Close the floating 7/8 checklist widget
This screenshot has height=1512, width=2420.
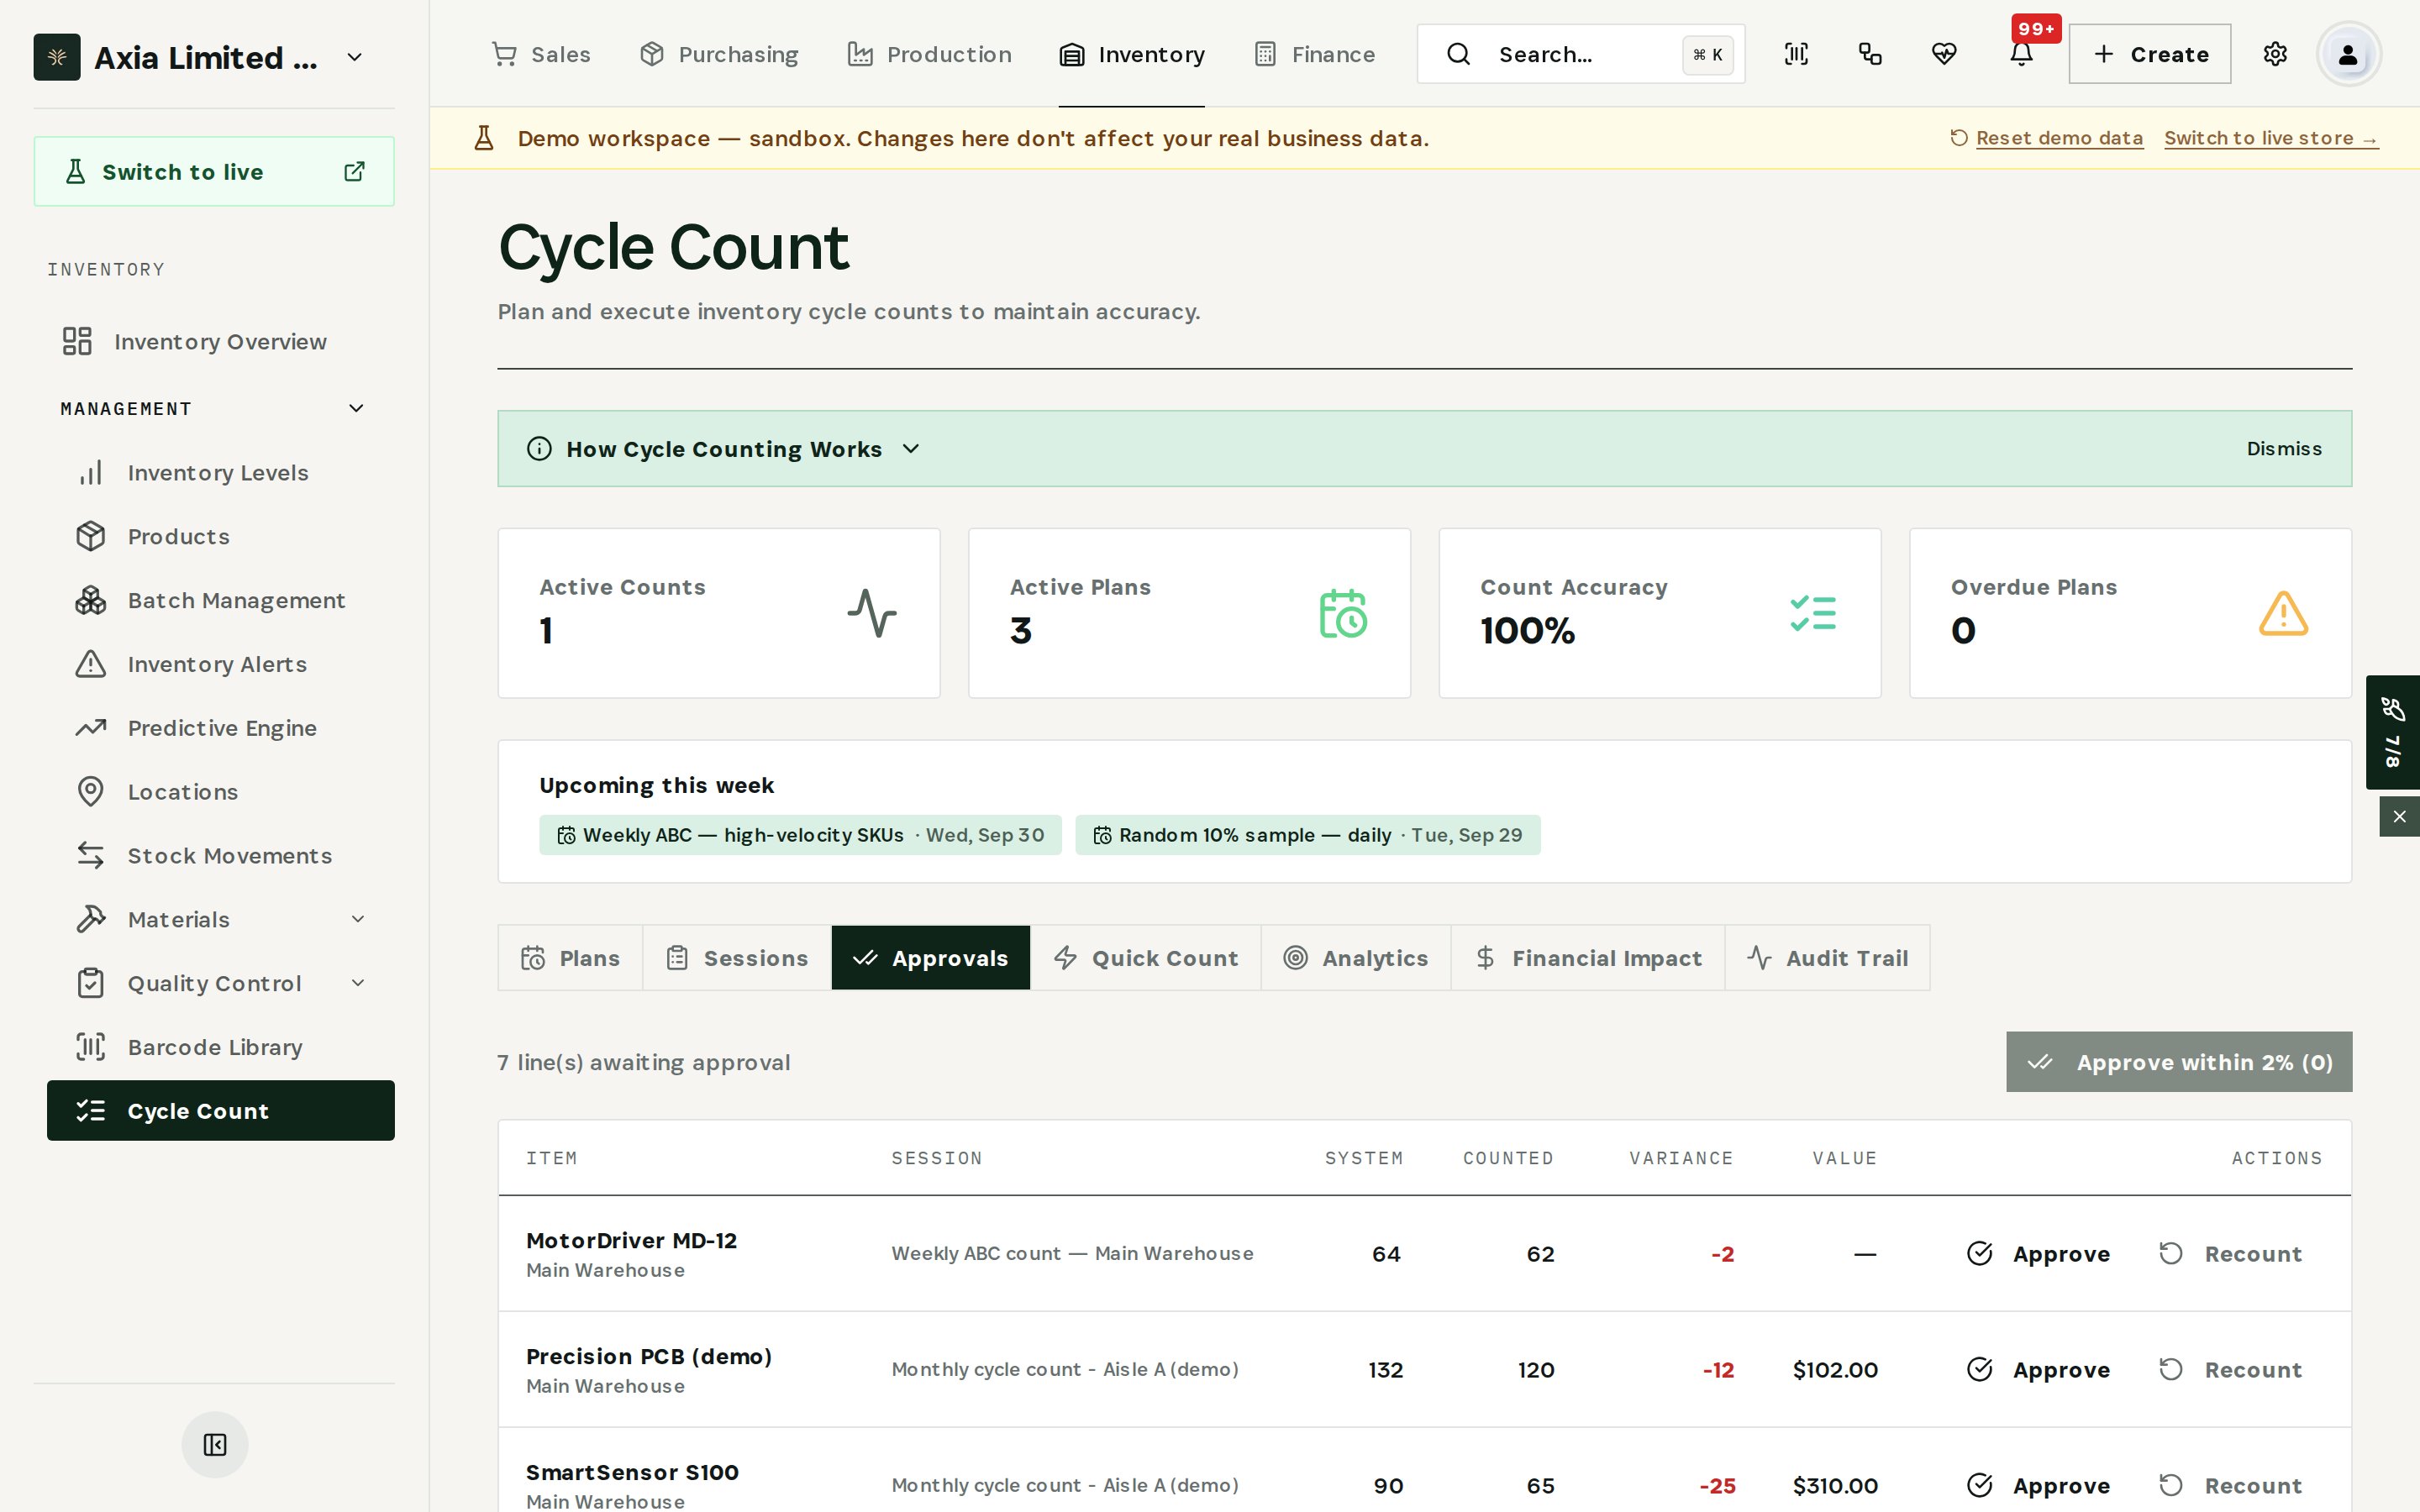tap(2399, 817)
